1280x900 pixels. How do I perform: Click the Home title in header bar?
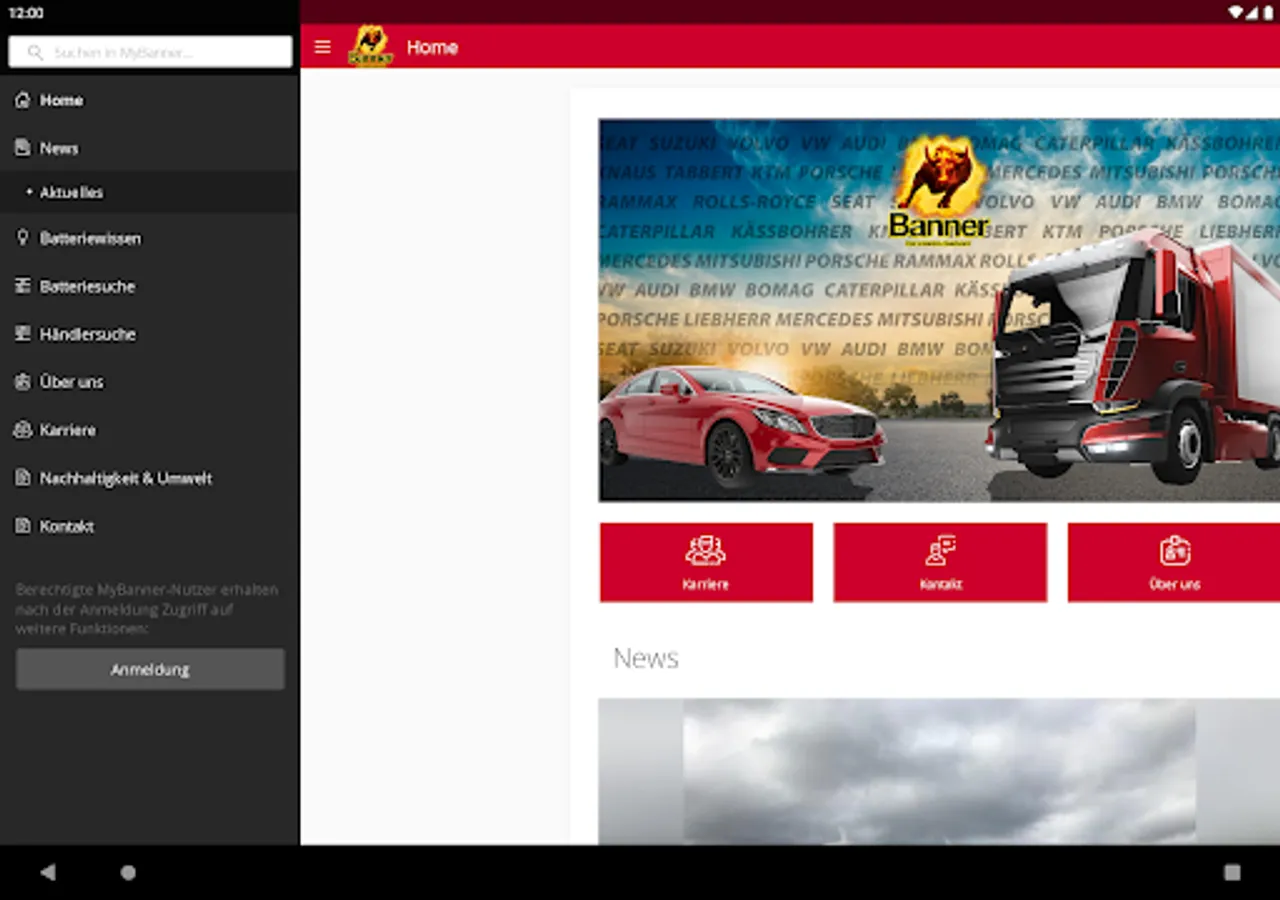pyautogui.click(x=432, y=47)
